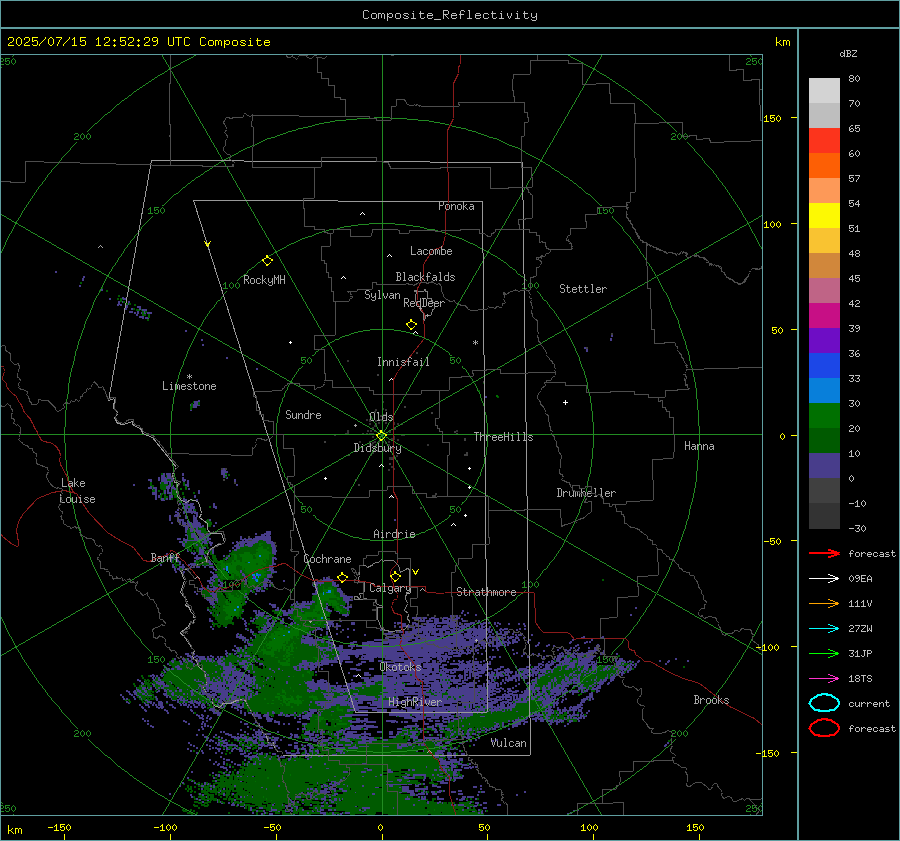Click the green 31JP arrow icon
Viewport: 900px width, 841px height.
click(824, 653)
